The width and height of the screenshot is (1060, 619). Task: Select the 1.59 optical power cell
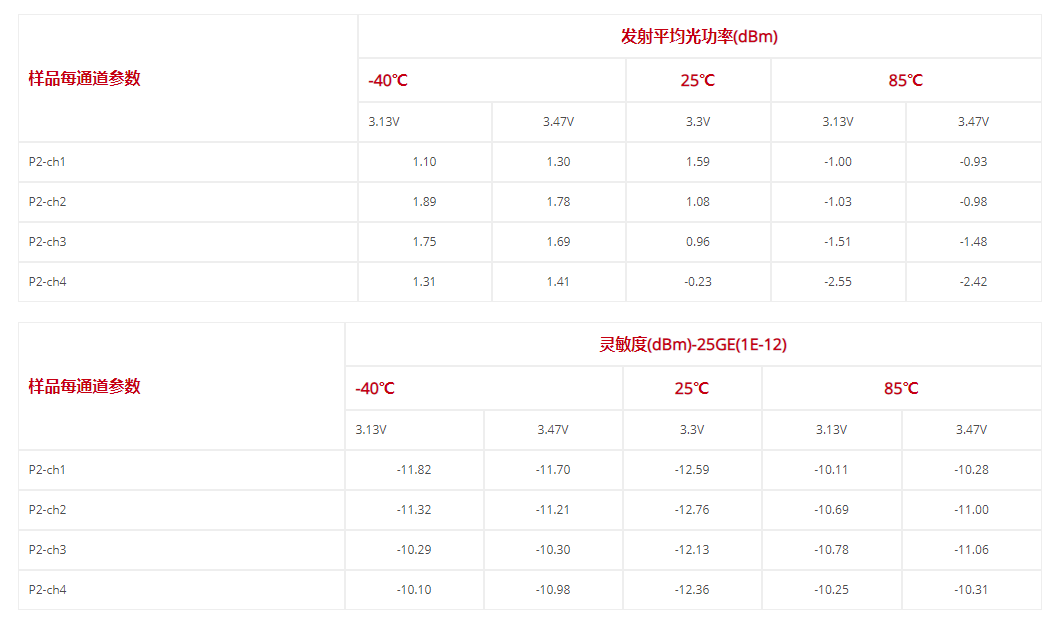click(698, 162)
